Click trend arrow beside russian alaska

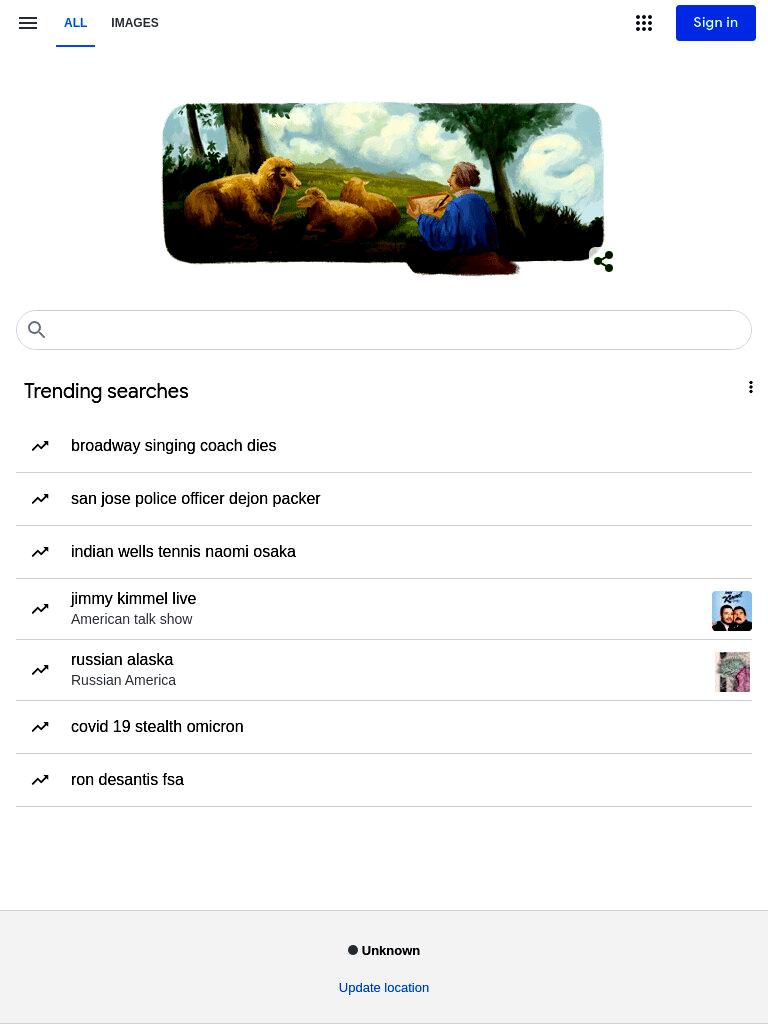[x=40, y=669]
